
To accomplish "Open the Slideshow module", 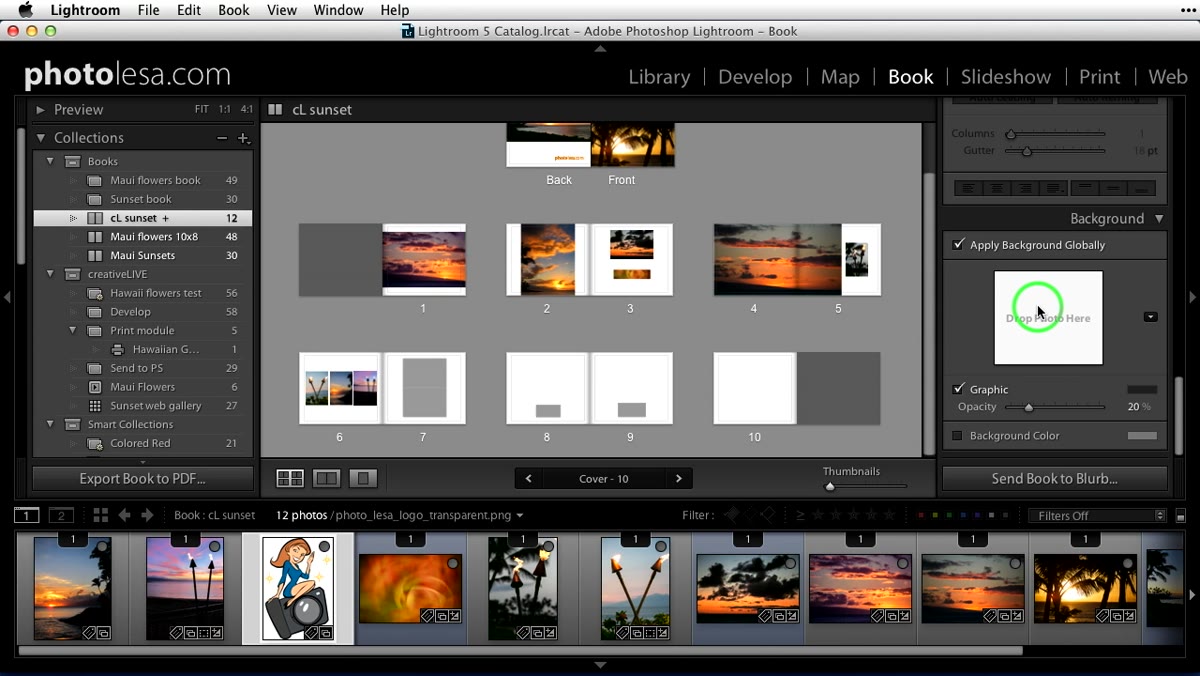I will 1005,77.
